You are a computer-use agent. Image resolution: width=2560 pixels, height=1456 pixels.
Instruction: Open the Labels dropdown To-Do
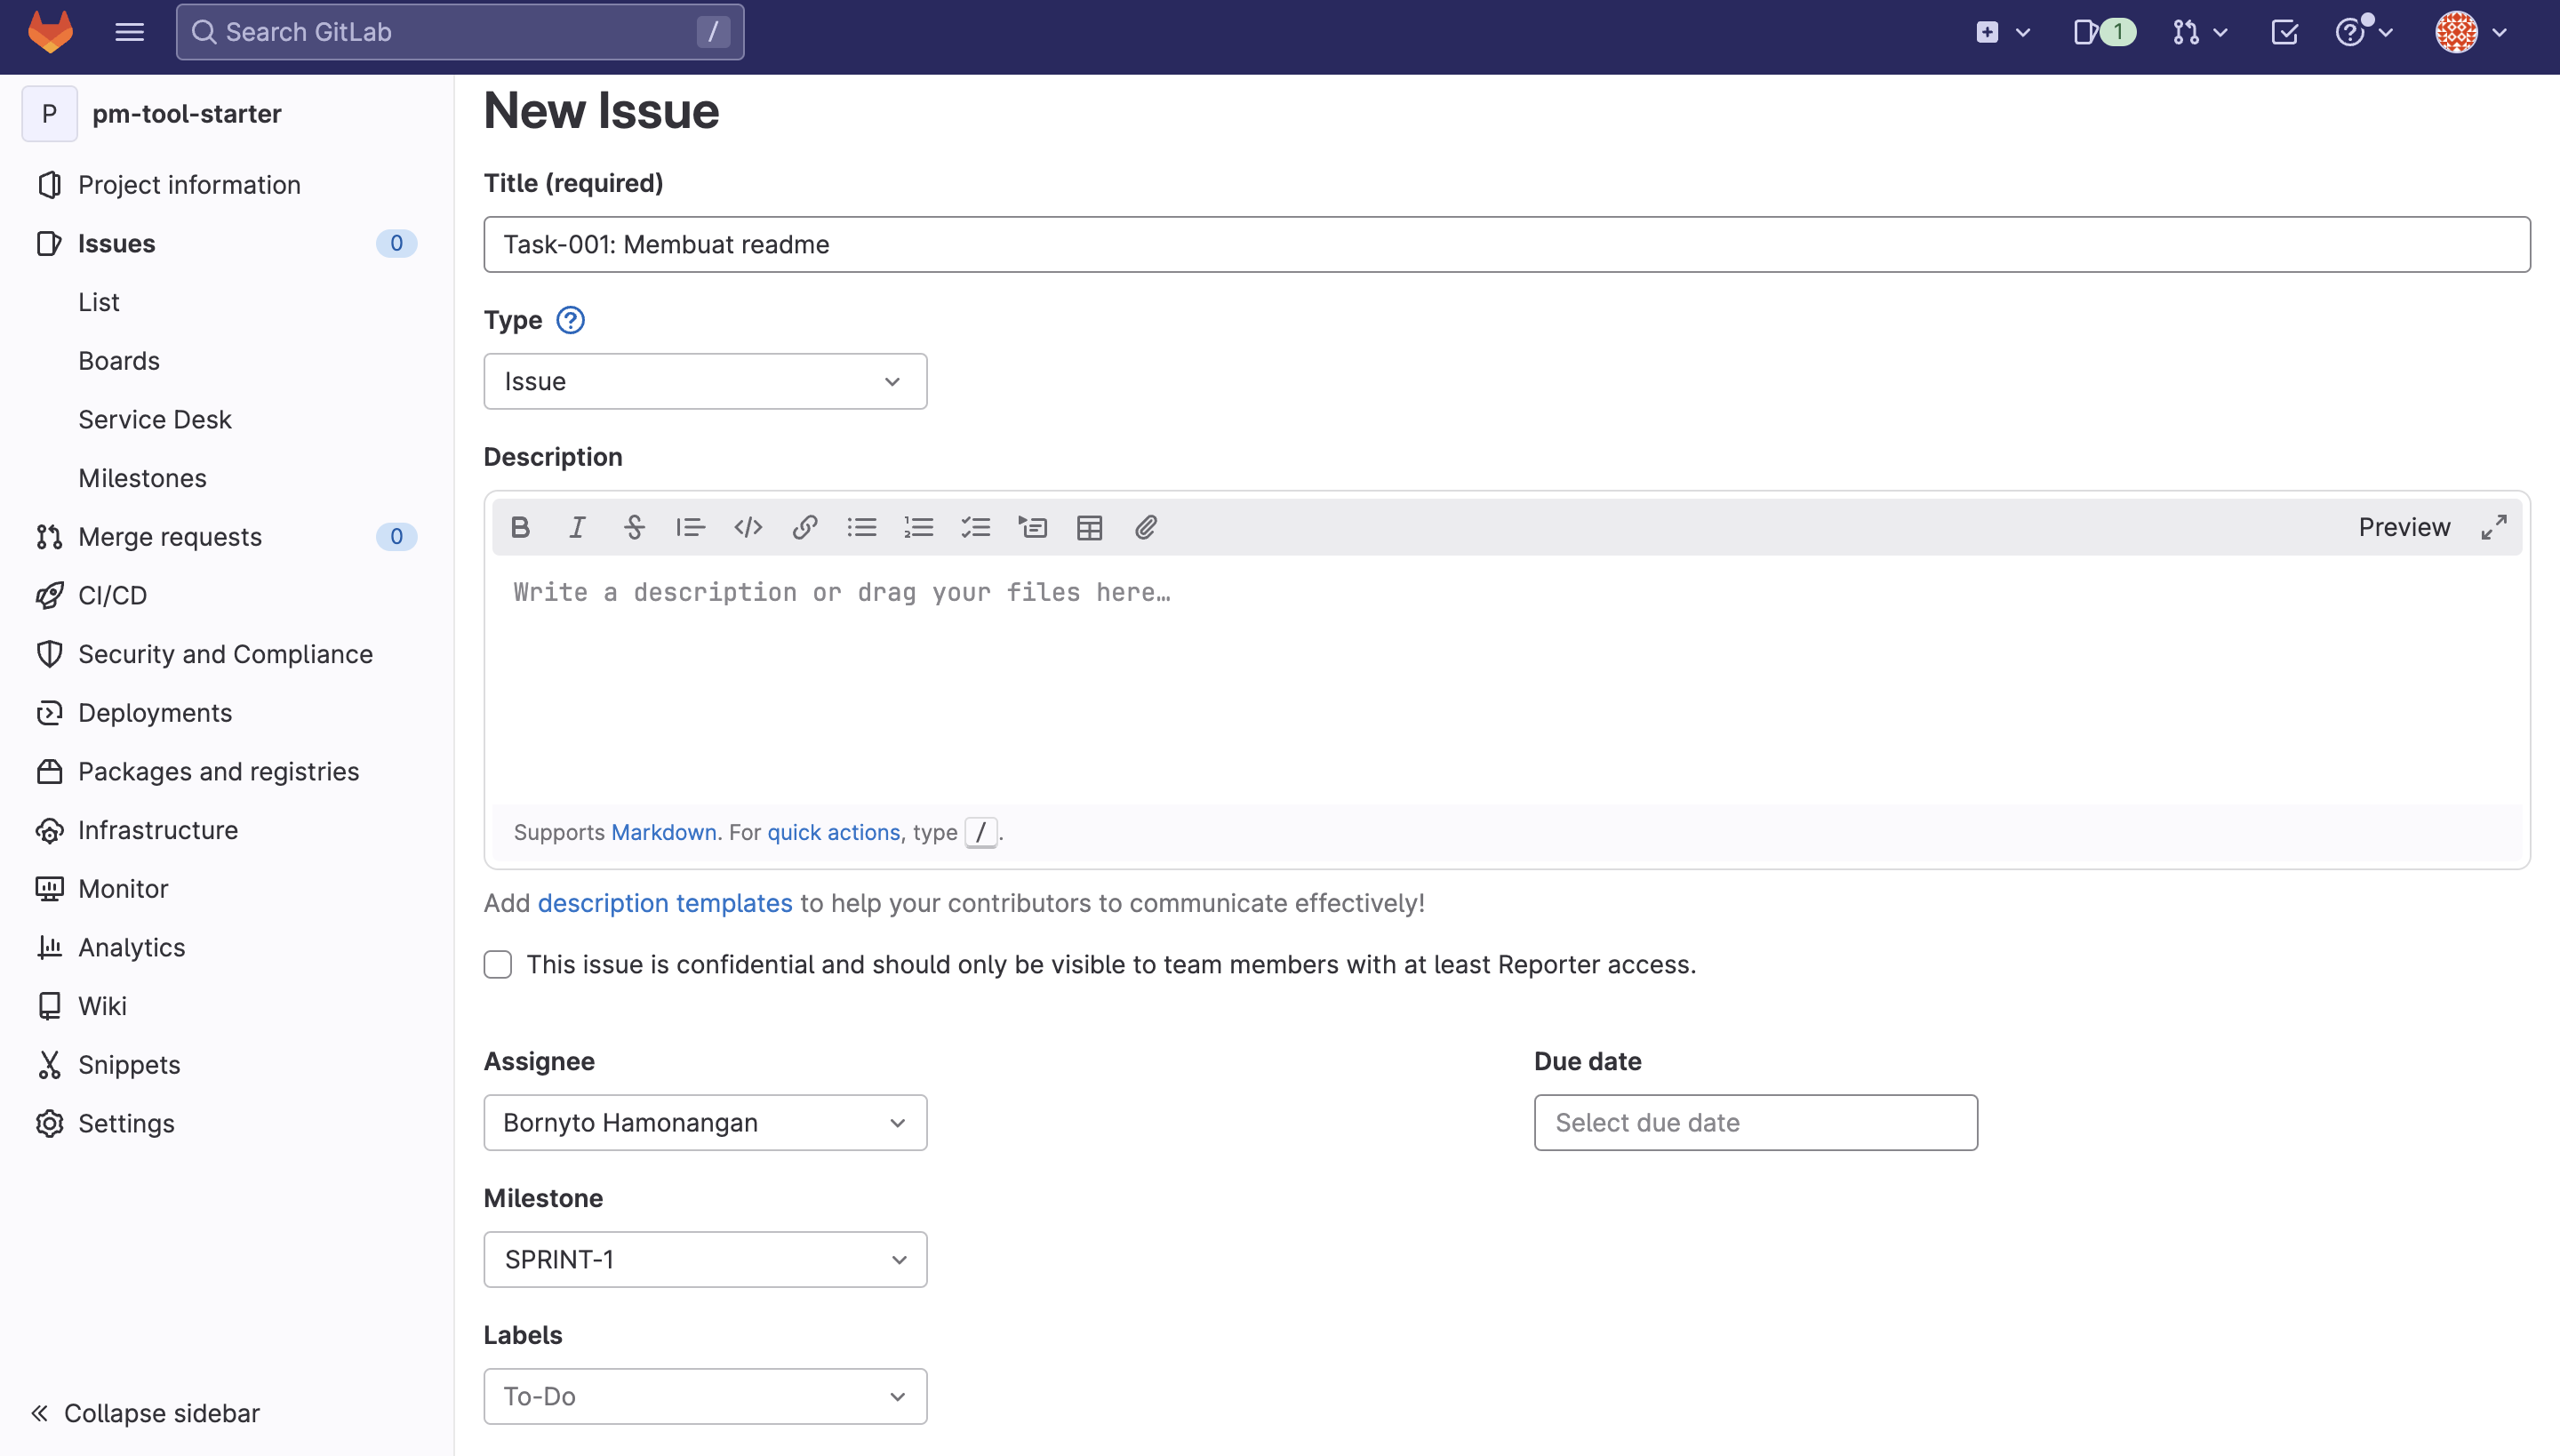click(x=705, y=1396)
